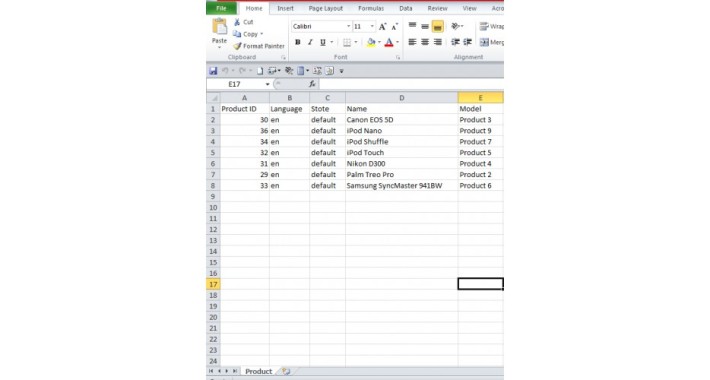The image size is (710, 380).
Task: Center text horizontally
Action: [x=425, y=42]
